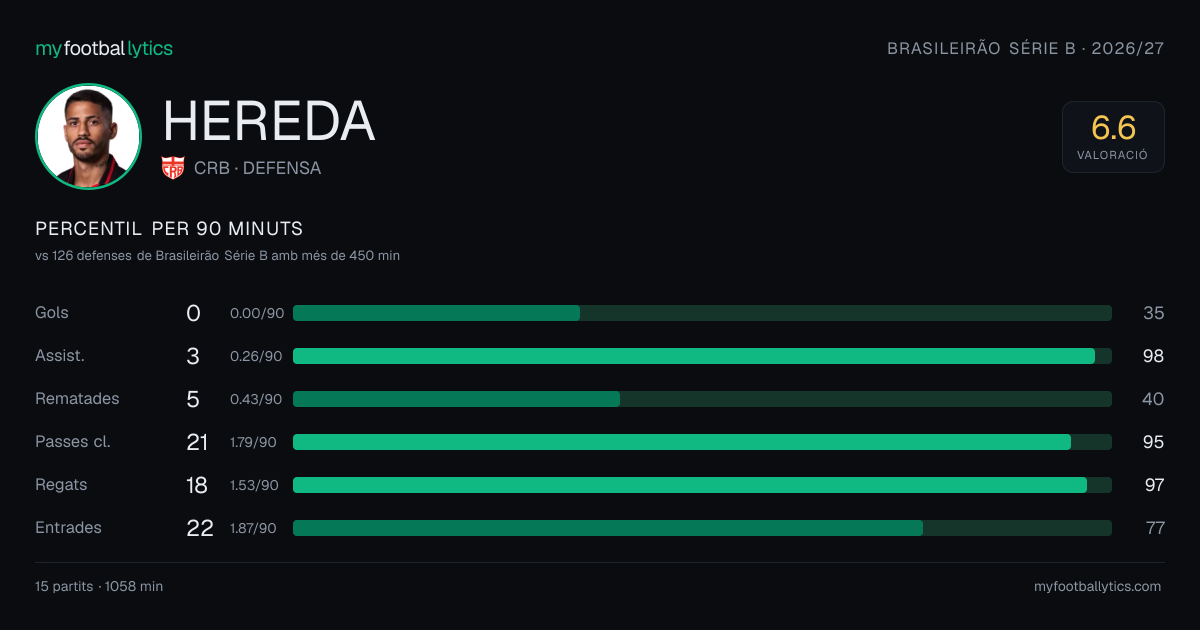The height and width of the screenshot is (630, 1200).
Task: Click the Entrades percentile bar
Action: tap(702, 528)
